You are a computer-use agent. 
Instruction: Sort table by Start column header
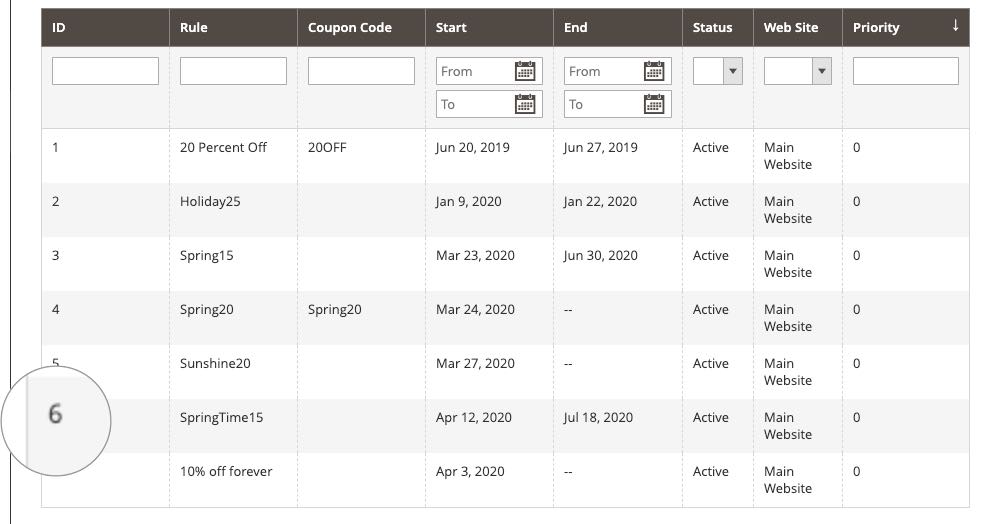[x=451, y=28]
